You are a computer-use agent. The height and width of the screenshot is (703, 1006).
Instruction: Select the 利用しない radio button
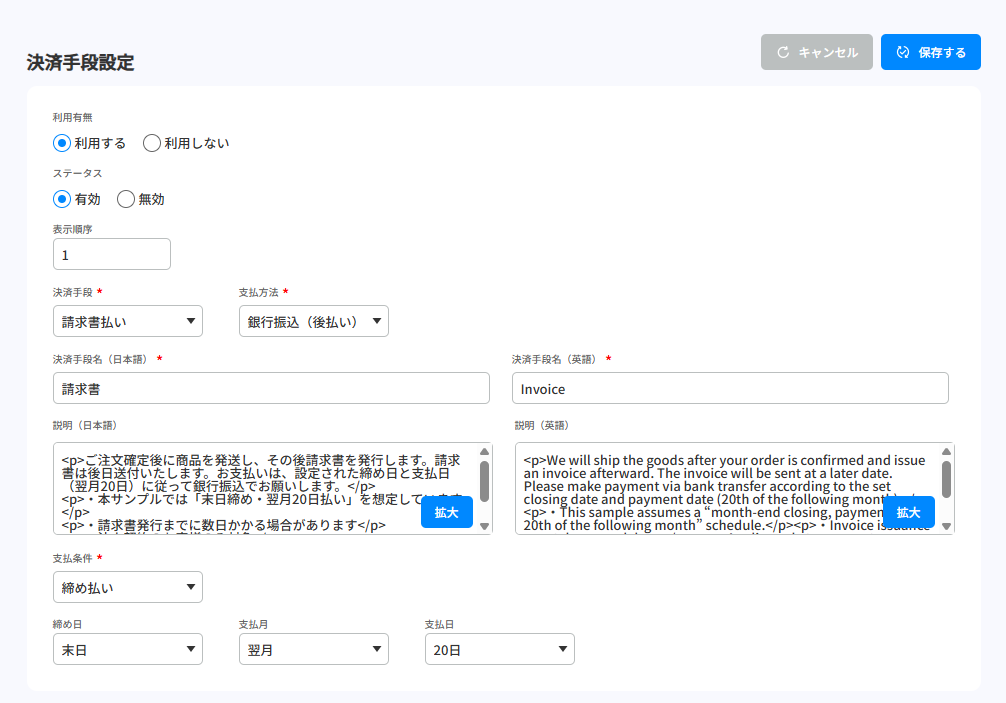[x=152, y=143]
